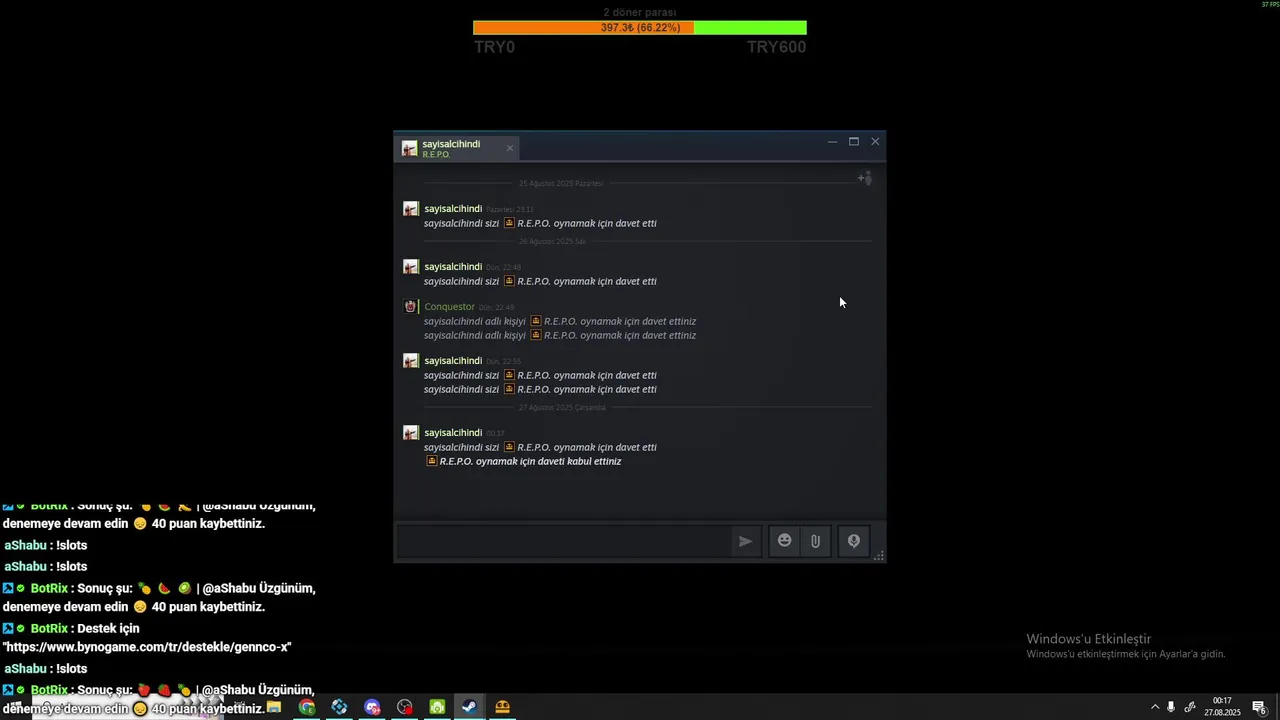Click the bynogame.com destekle link in chat overlay

[147, 647]
